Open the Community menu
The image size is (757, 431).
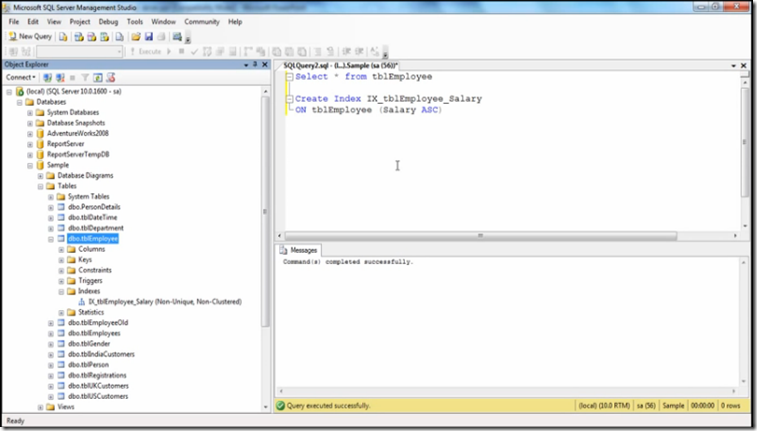pyautogui.click(x=202, y=22)
